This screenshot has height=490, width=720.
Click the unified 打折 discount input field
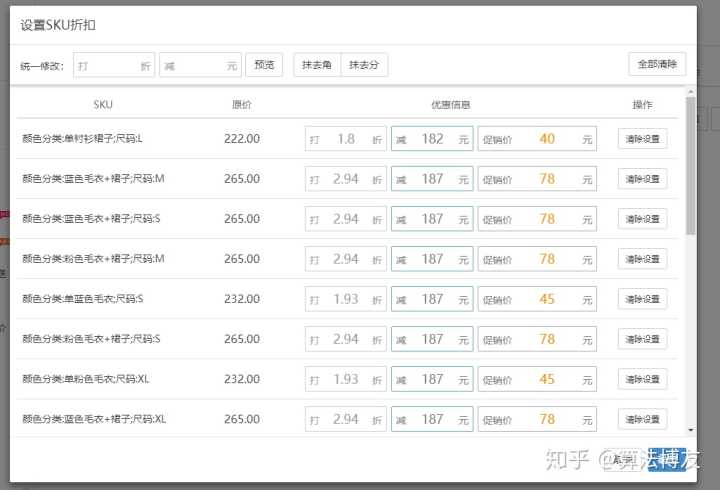click(x=112, y=65)
